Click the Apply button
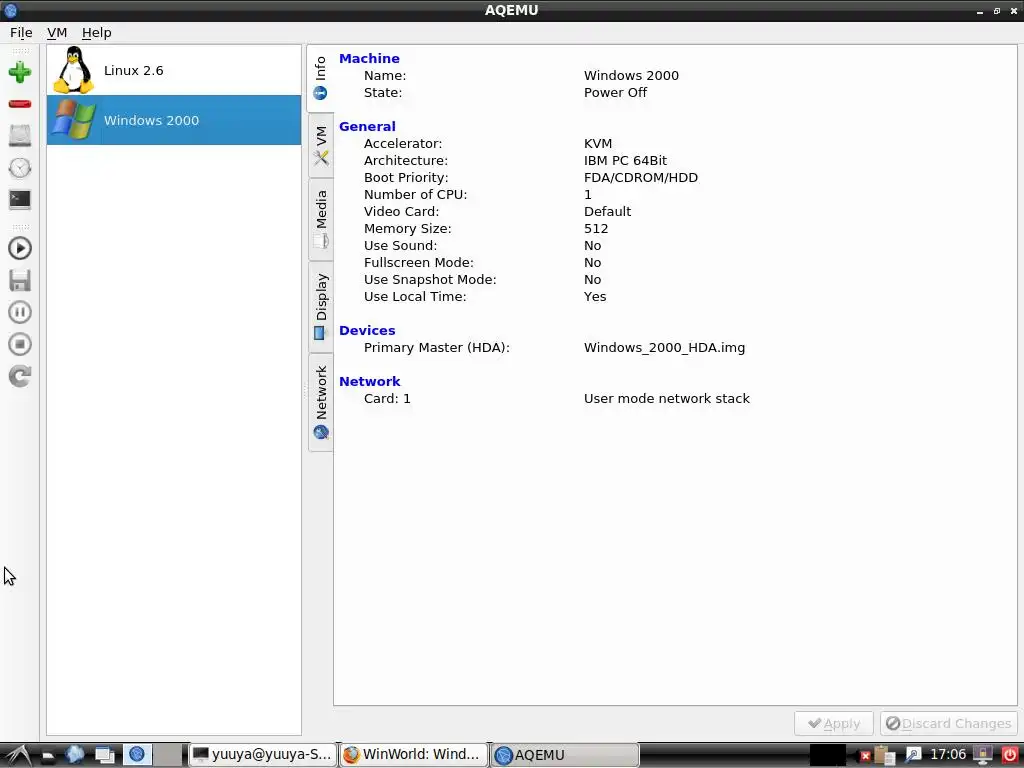1024x768 pixels. coord(833,724)
